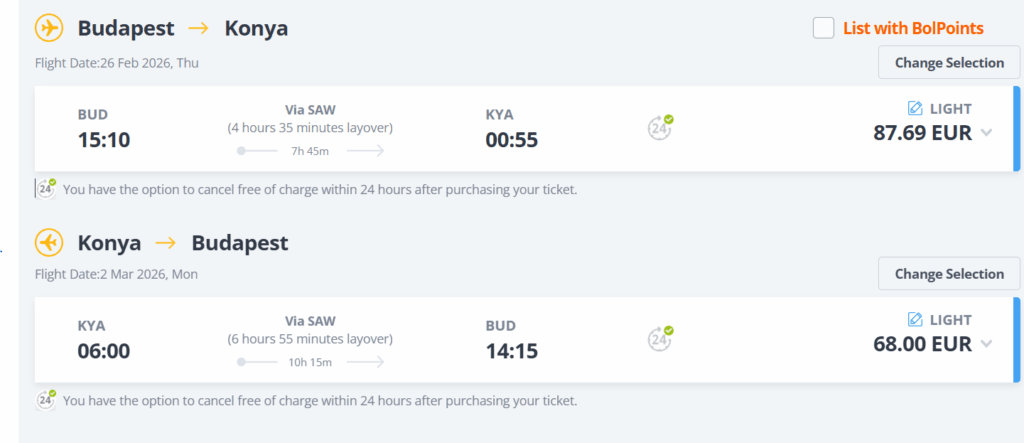1024x443 pixels.
Task: Click the small 24h icon under return flight
Action: pos(46,400)
